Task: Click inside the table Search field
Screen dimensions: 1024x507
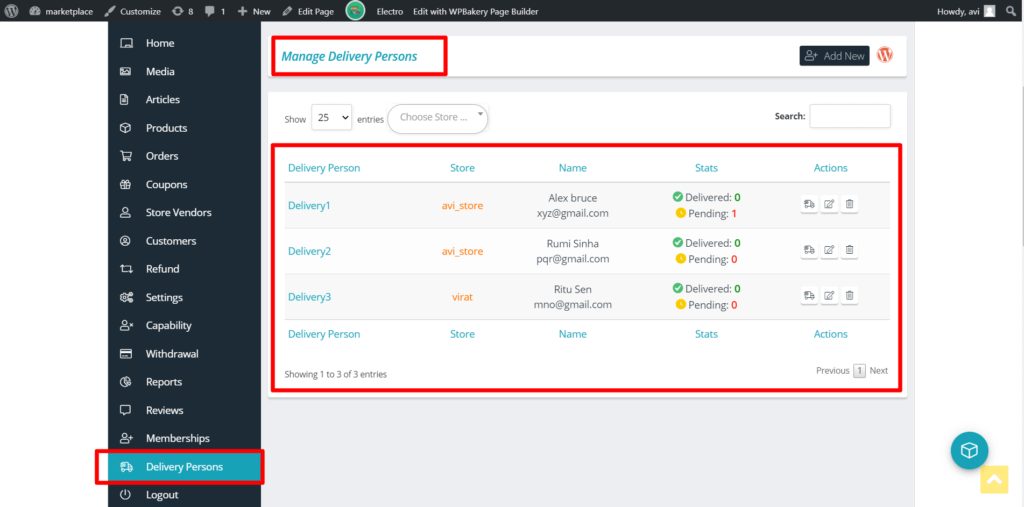Action: point(849,117)
